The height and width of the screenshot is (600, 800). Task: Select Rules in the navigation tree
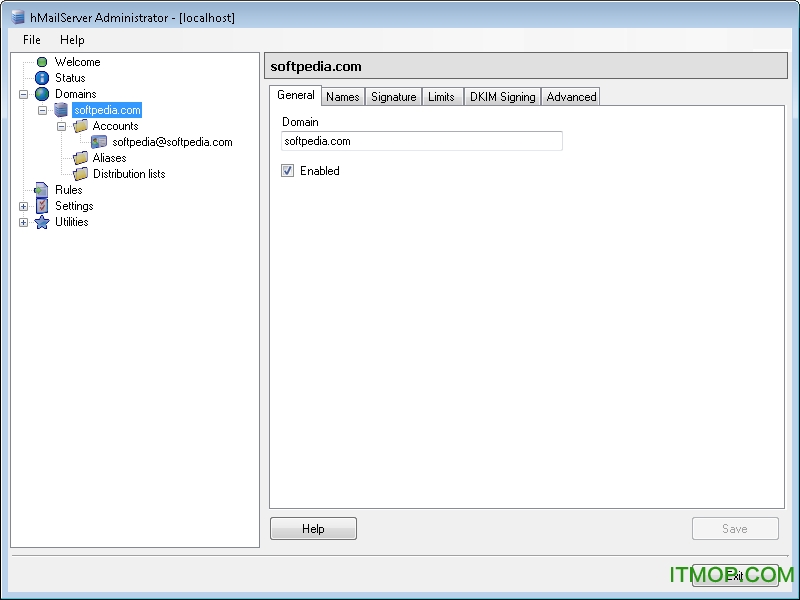[x=68, y=190]
